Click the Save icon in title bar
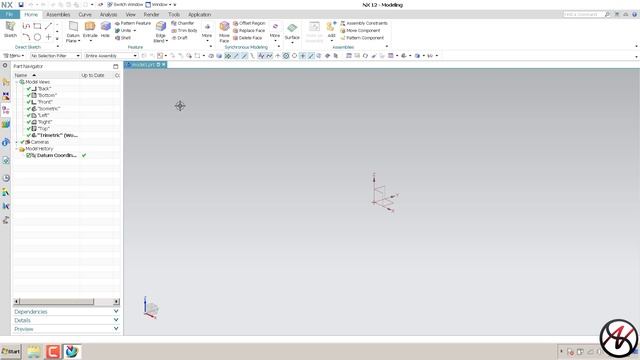The width and height of the screenshot is (640, 360). coord(21,5)
